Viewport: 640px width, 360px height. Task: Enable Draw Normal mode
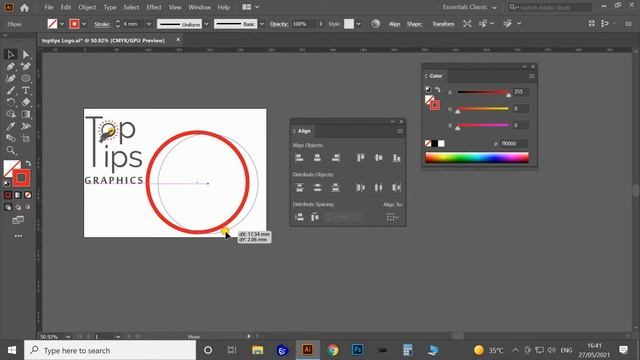(8, 207)
